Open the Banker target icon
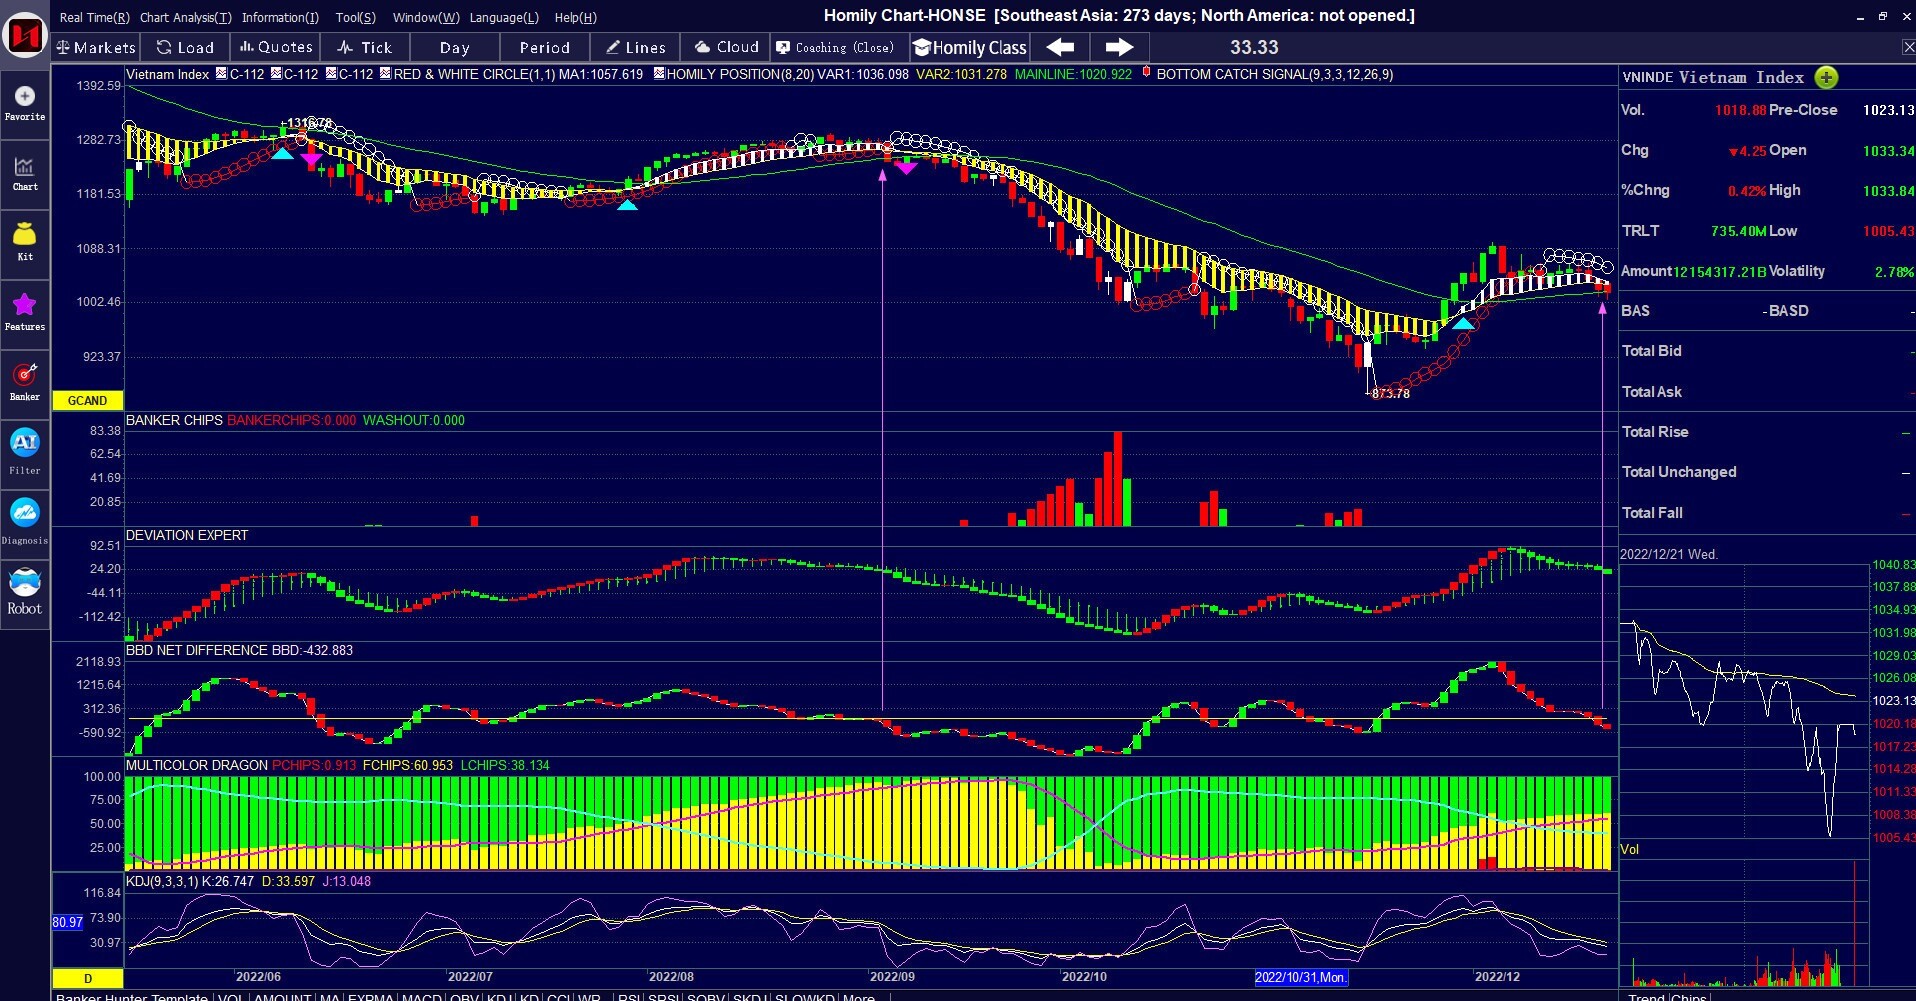The image size is (1916, 1001). coord(25,382)
